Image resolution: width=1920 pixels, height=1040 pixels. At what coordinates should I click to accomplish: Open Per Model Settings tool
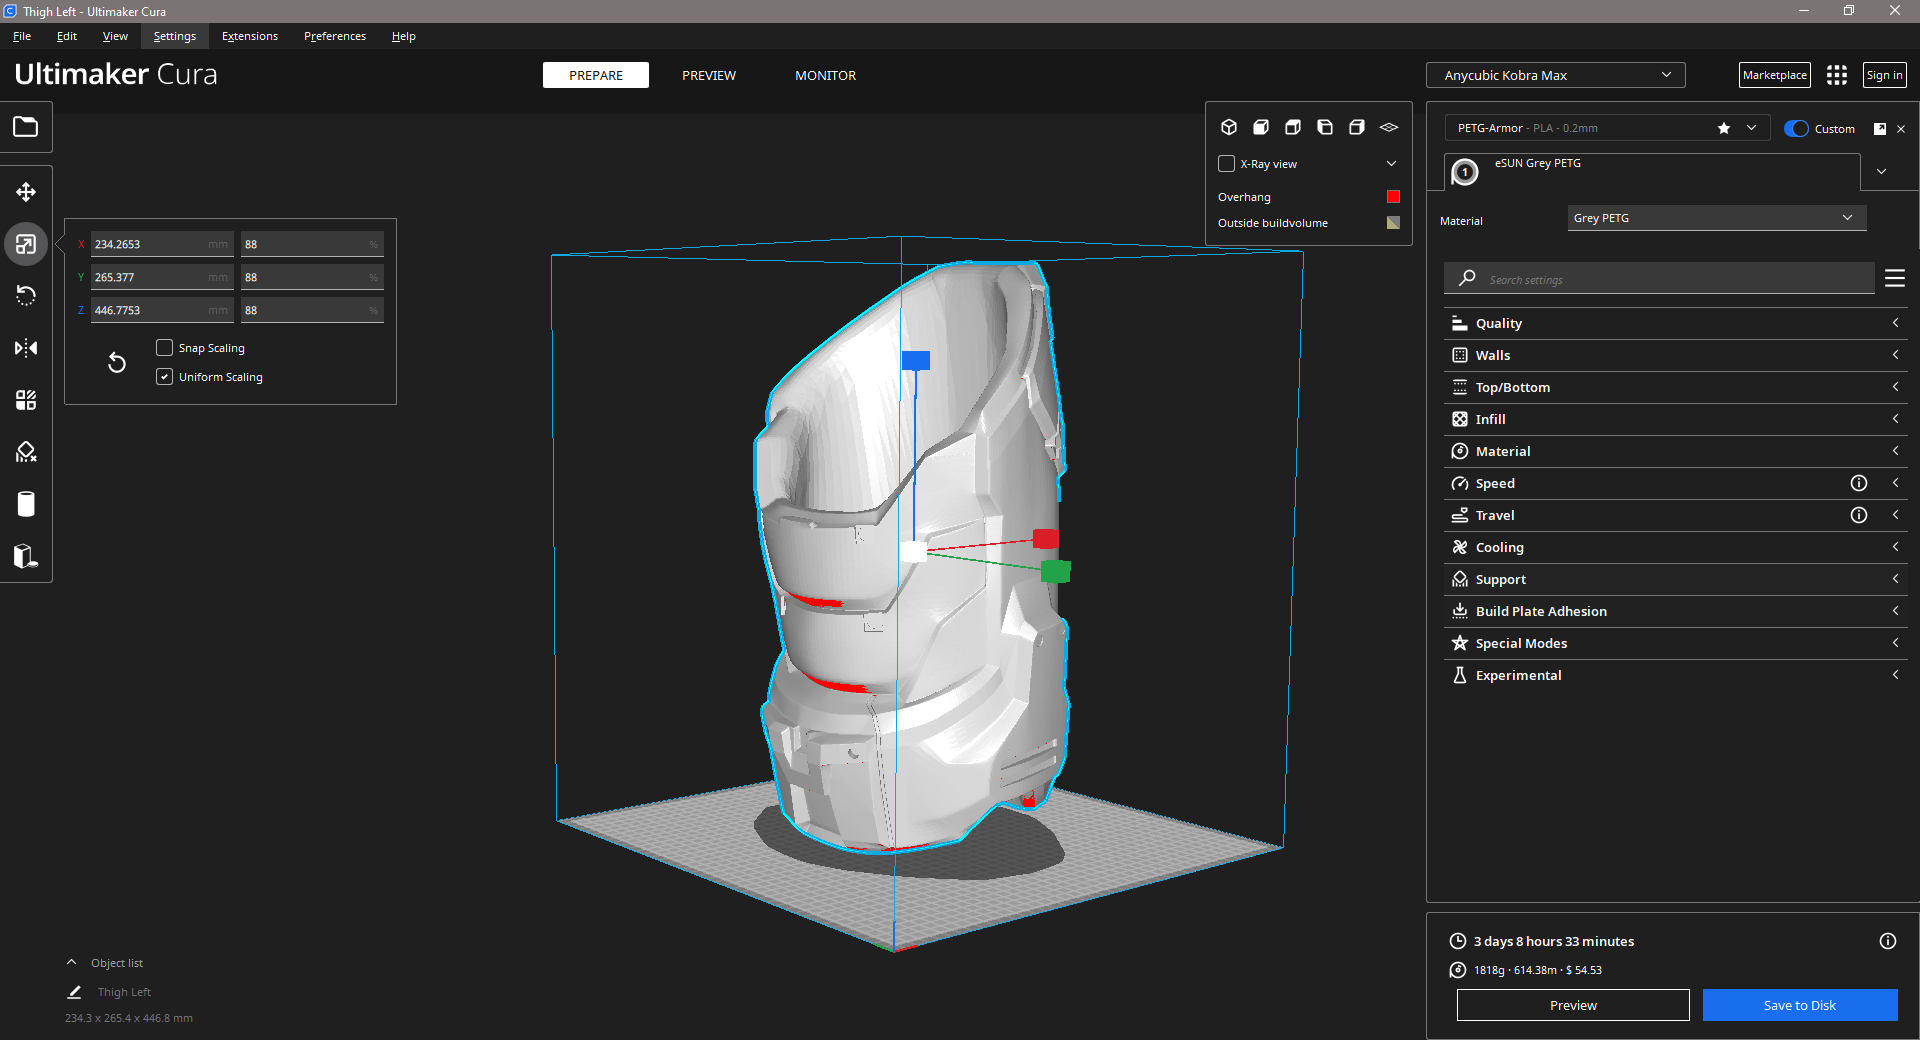point(26,400)
